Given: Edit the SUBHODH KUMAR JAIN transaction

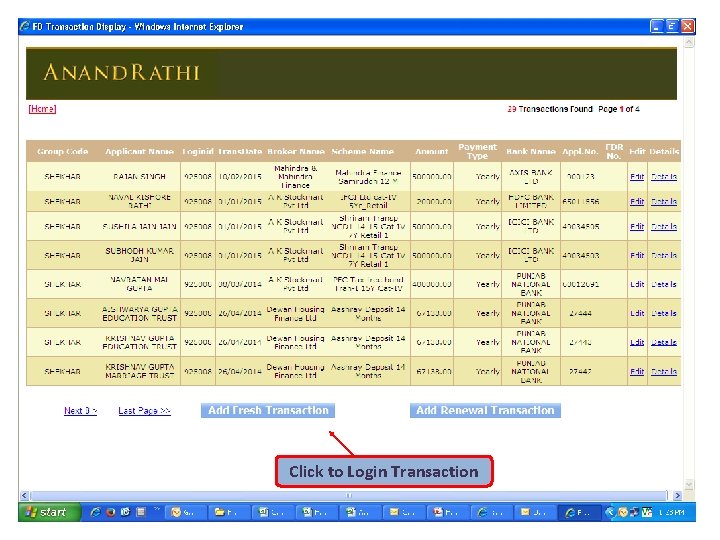Looking at the screenshot, I should point(637,255).
